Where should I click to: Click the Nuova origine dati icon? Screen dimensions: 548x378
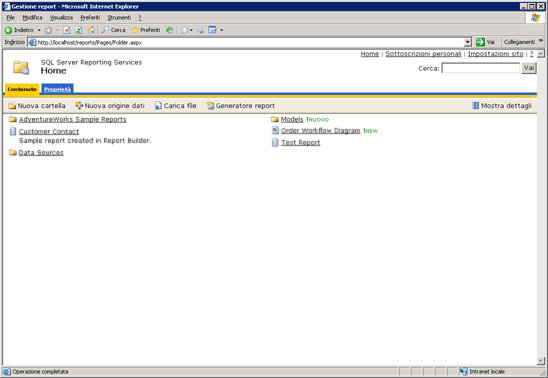coord(79,106)
